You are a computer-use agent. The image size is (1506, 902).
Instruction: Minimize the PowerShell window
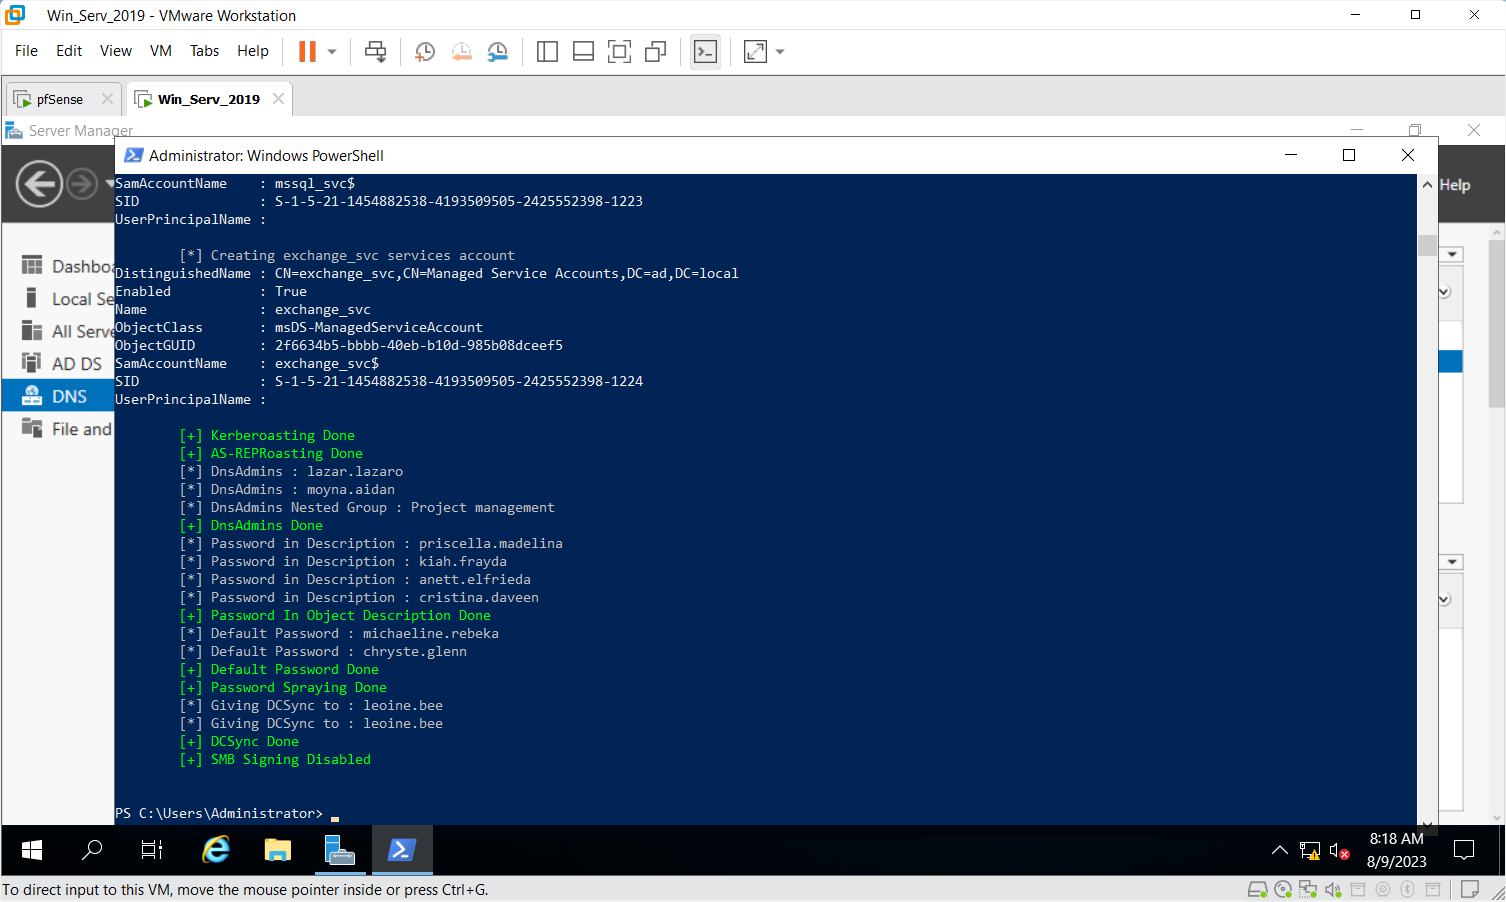1291,155
